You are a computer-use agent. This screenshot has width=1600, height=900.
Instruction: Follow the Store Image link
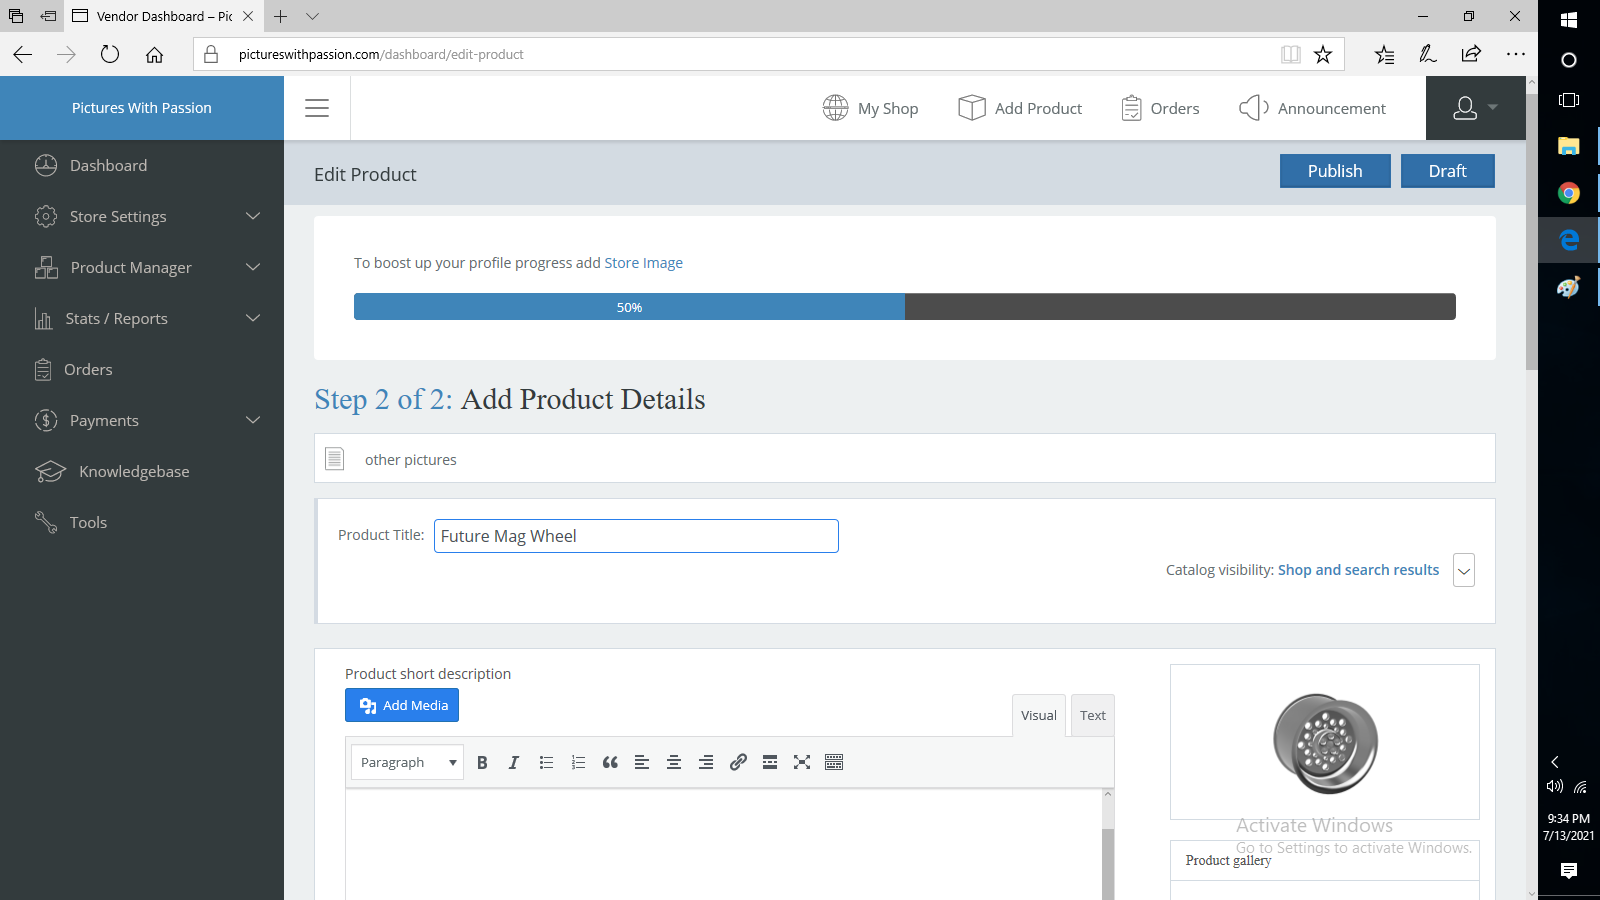coord(643,263)
